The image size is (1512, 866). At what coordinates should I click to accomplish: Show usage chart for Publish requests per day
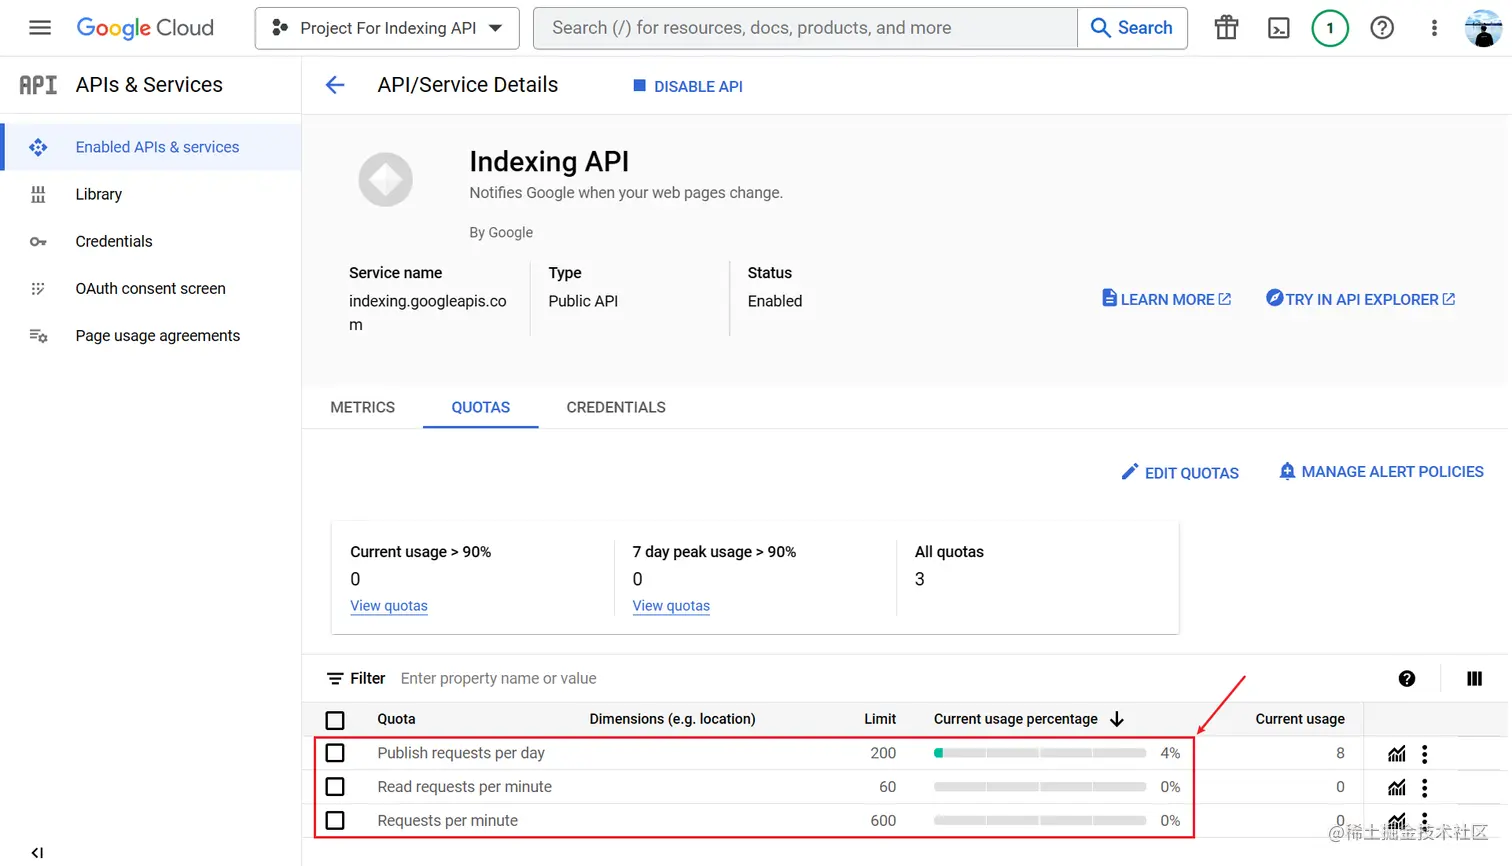[1397, 754]
